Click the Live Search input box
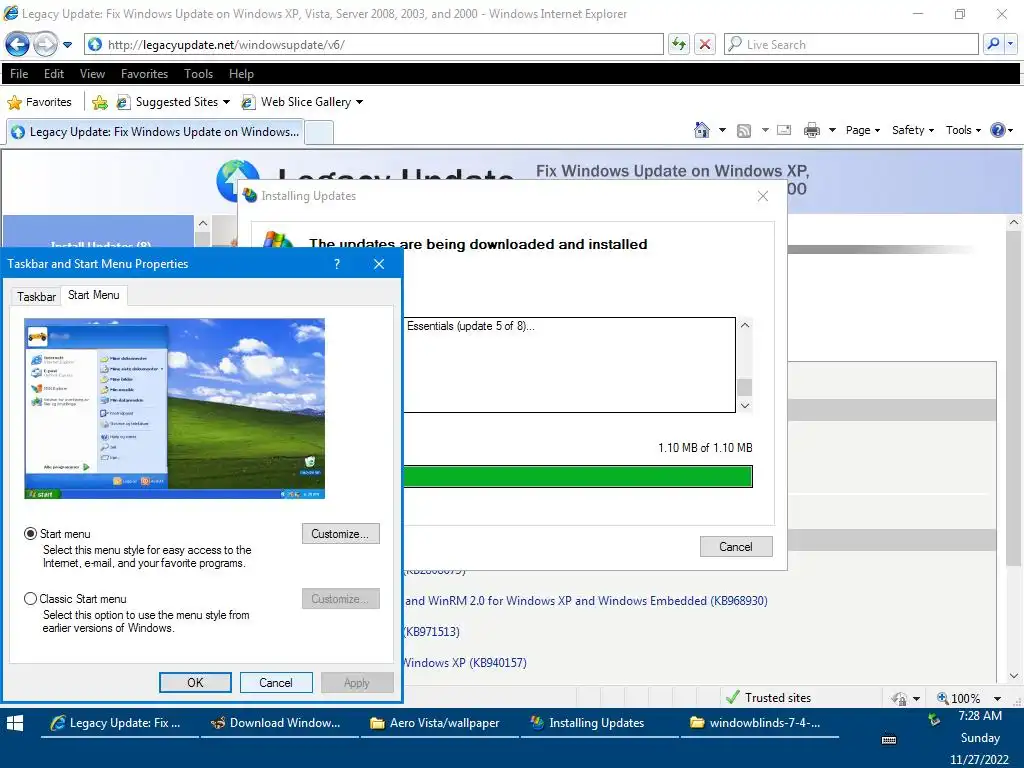Screen dimensions: 1024x768 [x=851, y=44]
